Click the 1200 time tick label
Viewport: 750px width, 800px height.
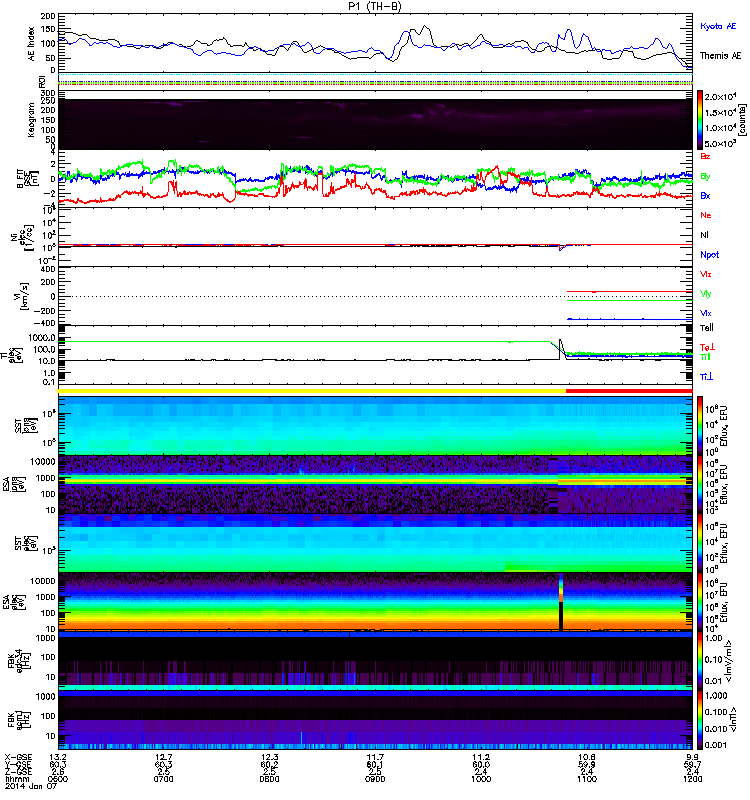692,779
